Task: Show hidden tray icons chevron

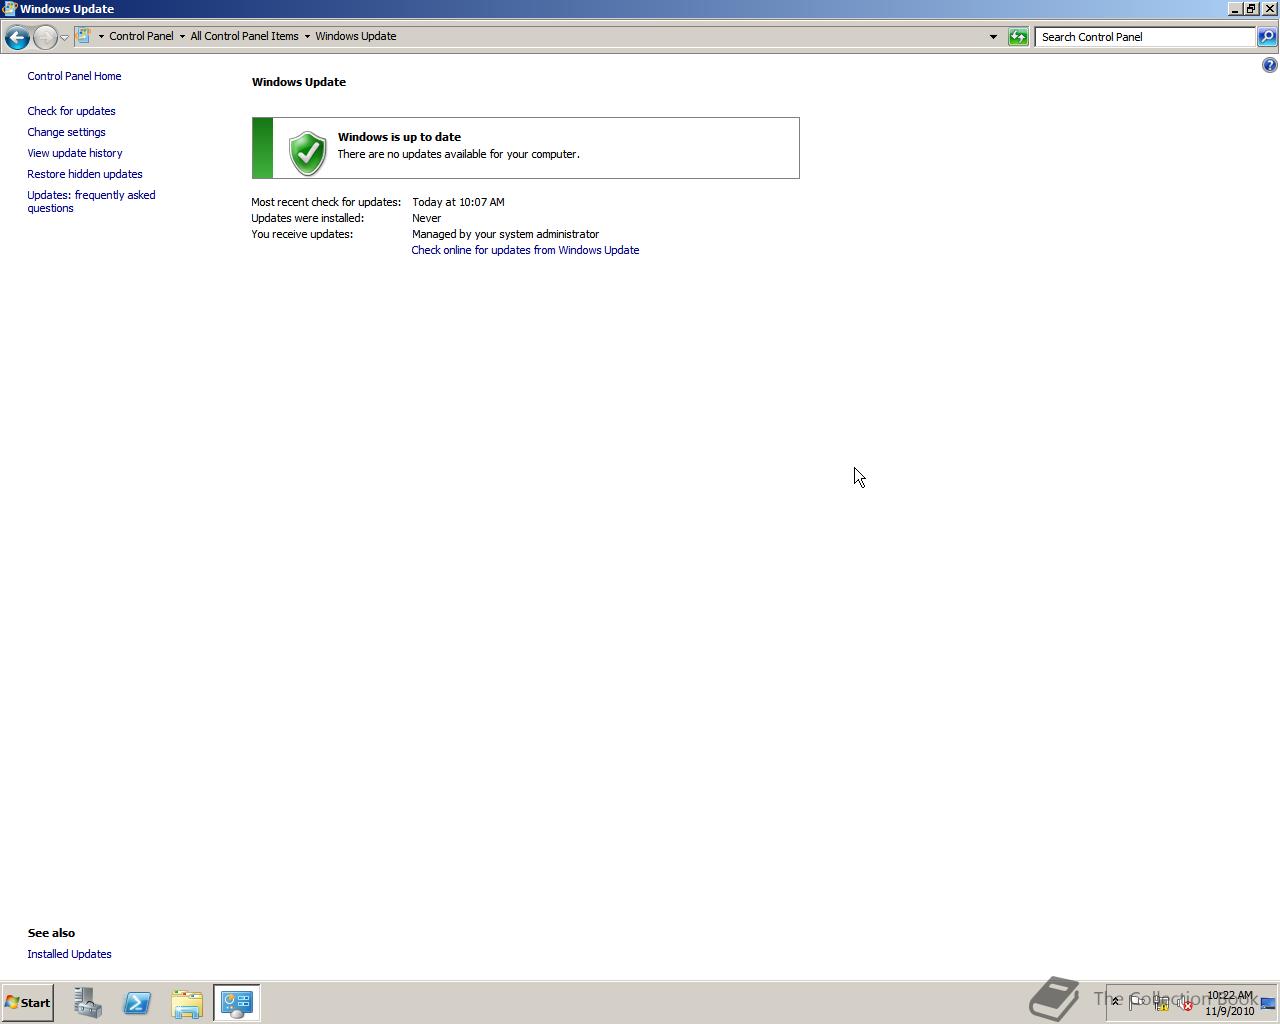Action: (1116, 1002)
